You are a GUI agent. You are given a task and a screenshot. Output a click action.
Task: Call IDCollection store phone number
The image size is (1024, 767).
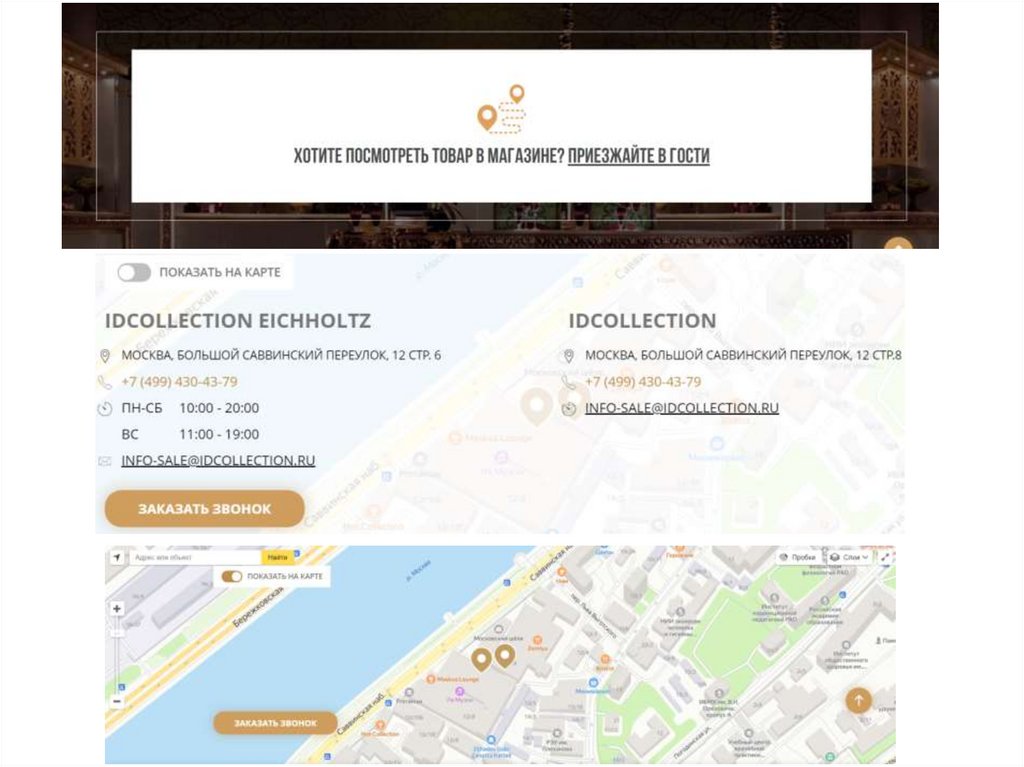(643, 382)
